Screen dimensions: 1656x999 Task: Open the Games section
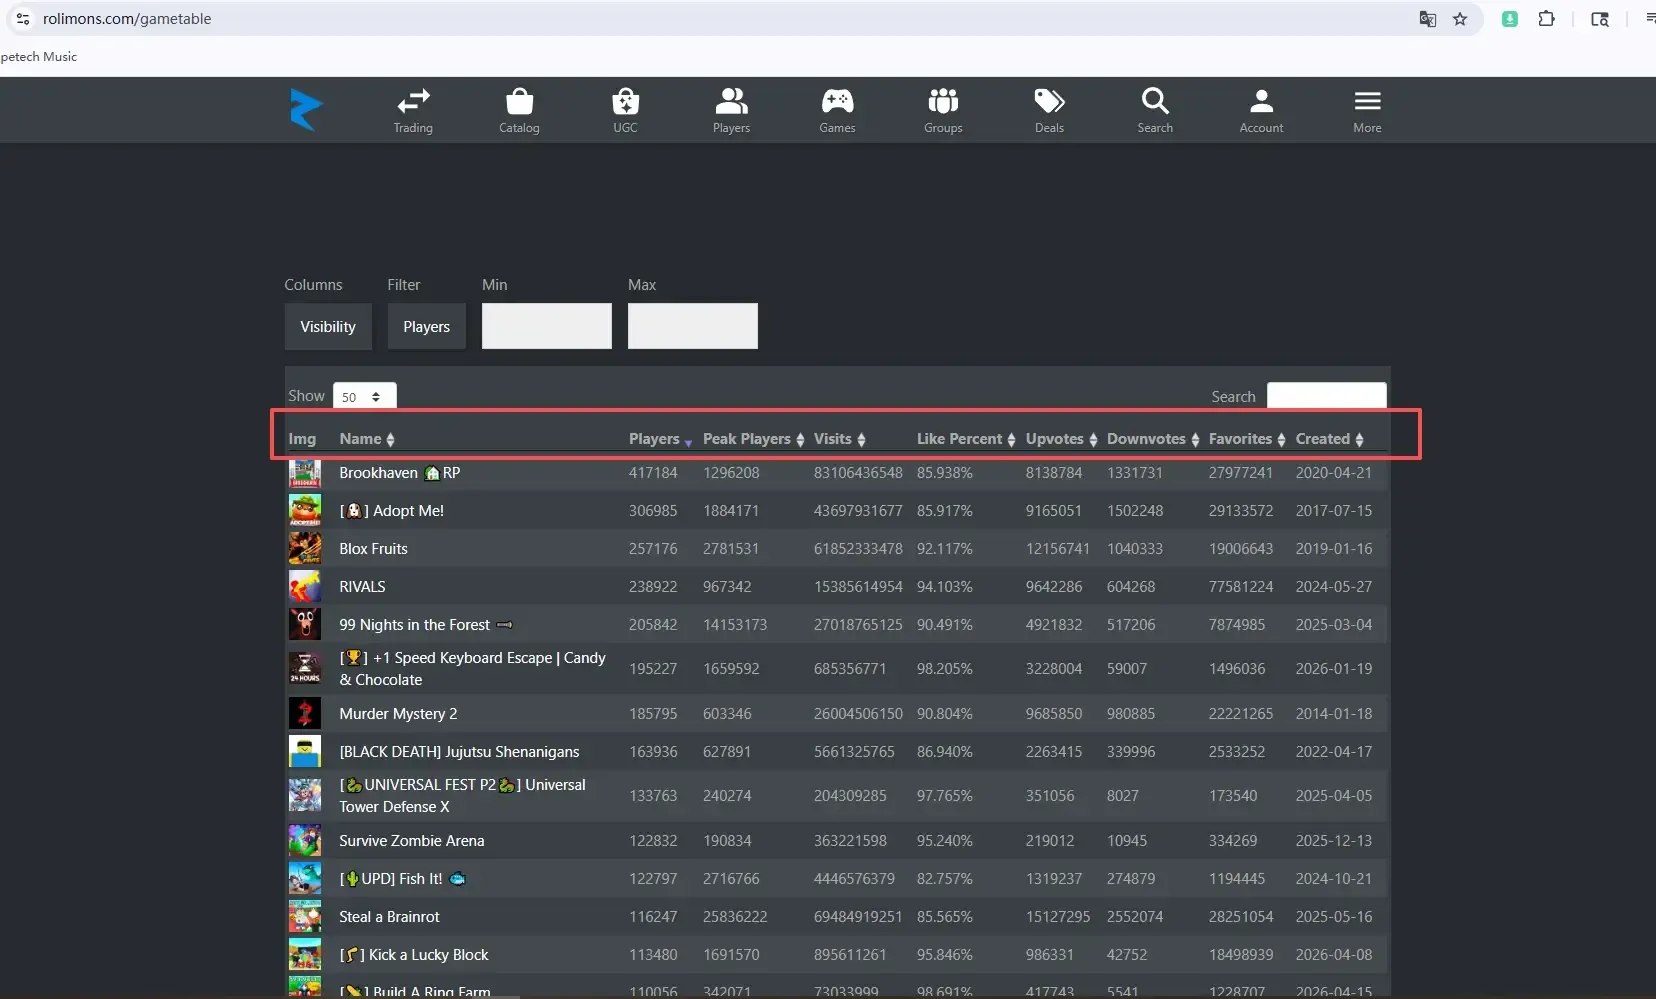pos(837,110)
